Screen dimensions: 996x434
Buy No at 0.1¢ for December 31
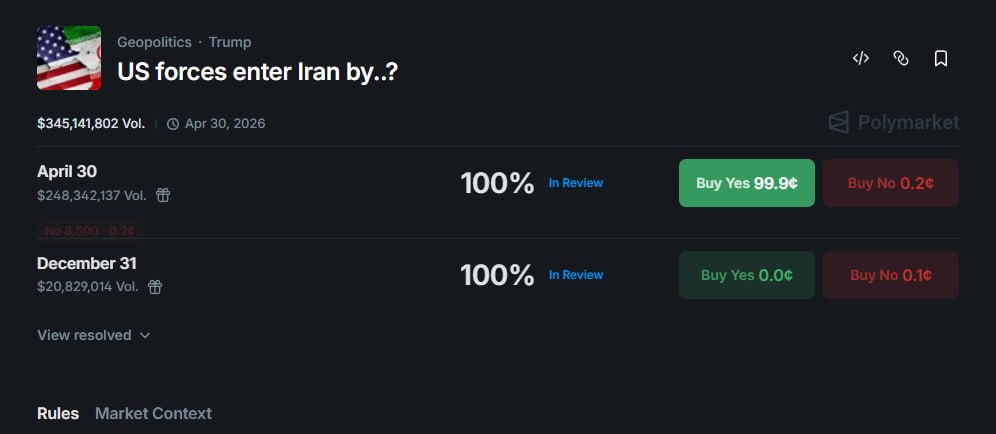click(890, 275)
